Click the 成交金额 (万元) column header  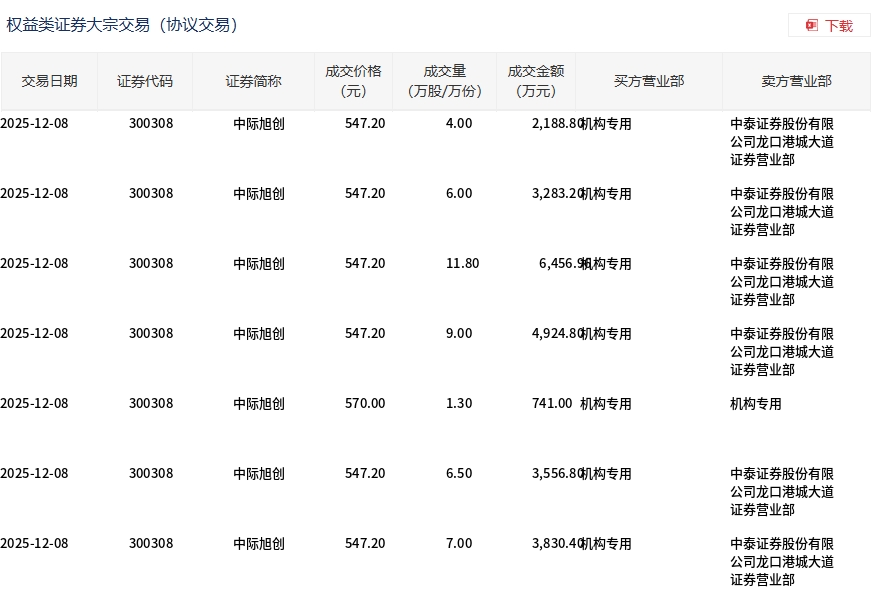pyautogui.click(x=536, y=81)
